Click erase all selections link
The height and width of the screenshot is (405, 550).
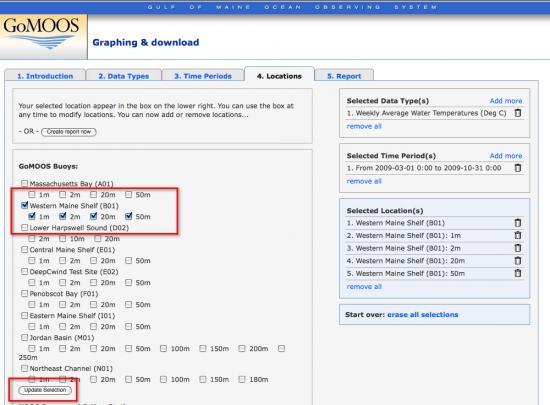point(423,315)
